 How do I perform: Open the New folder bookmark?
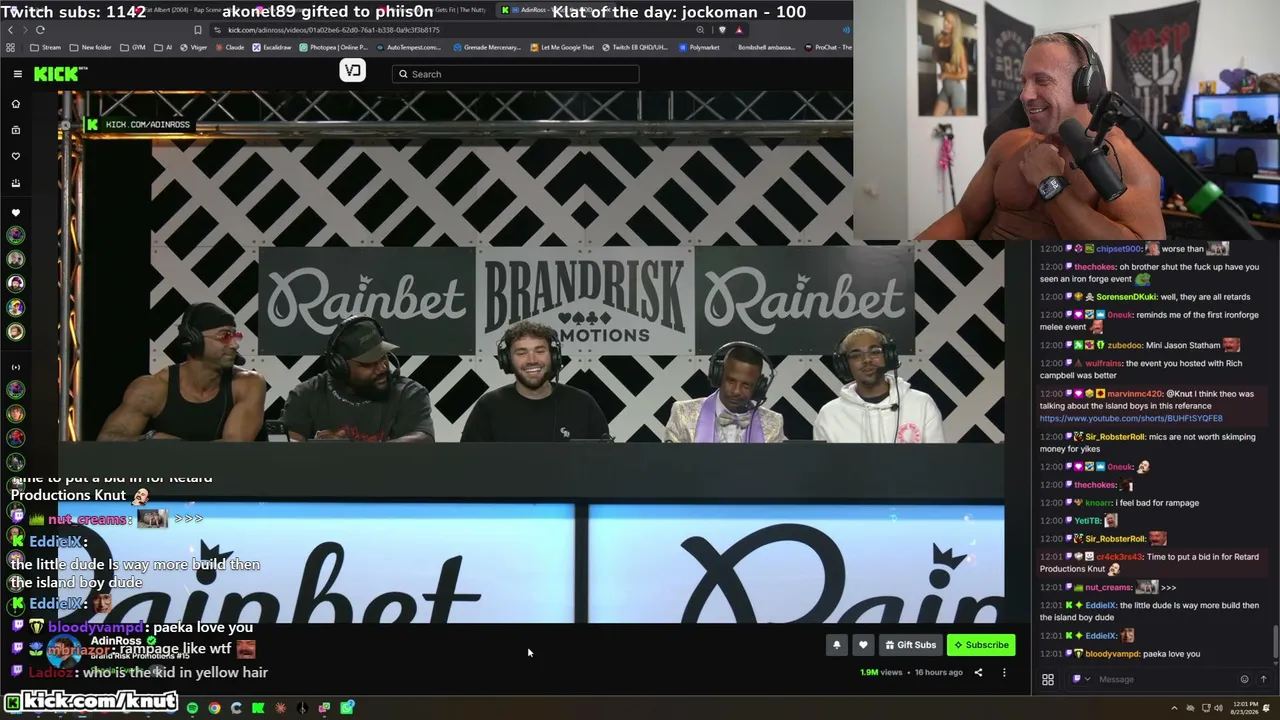coord(91,47)
